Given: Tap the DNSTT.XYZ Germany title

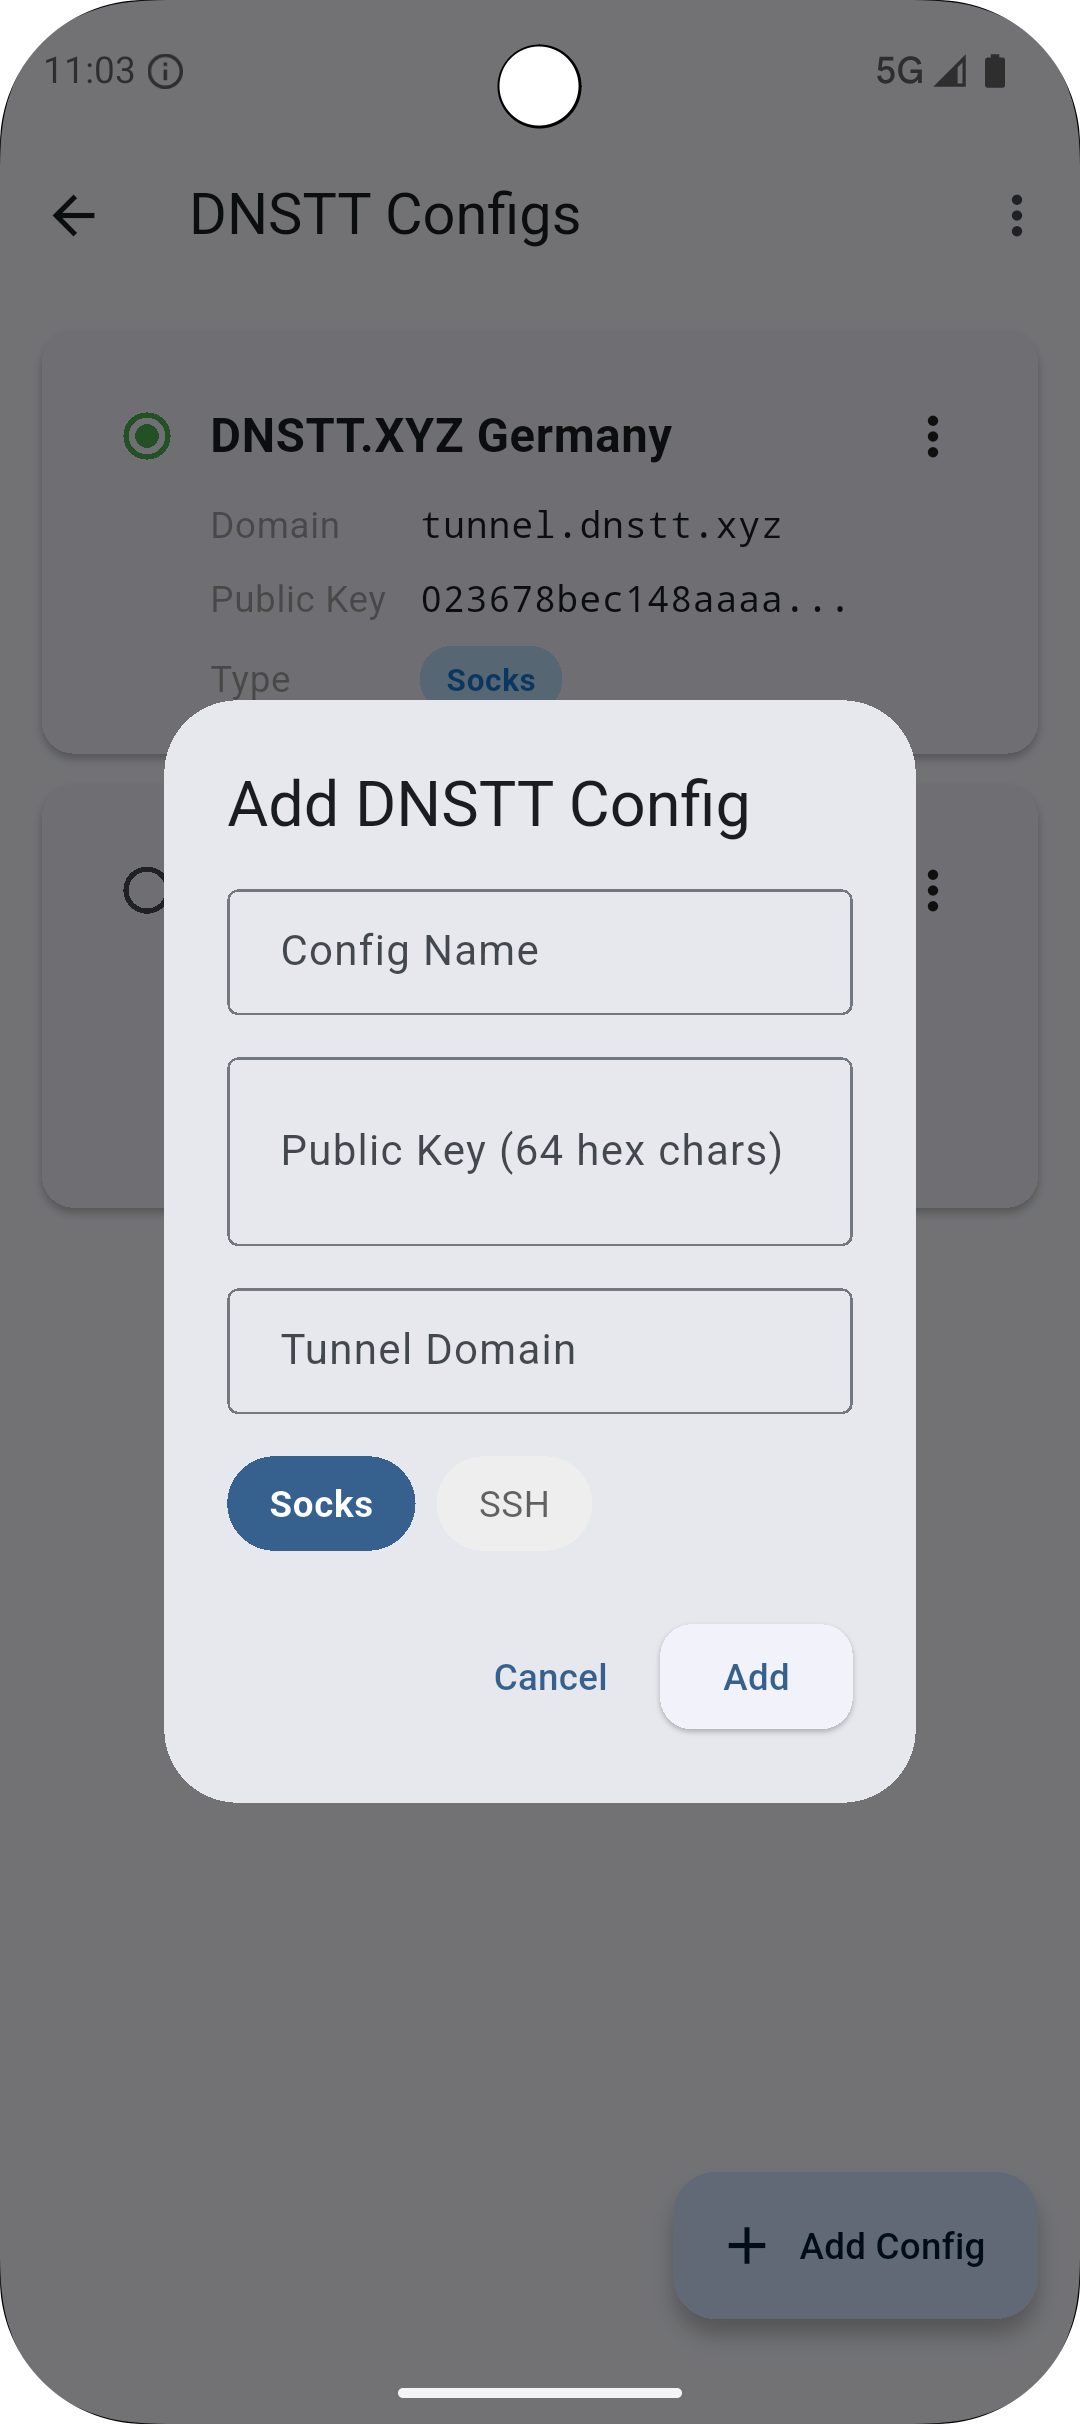Looking at the screenshot, I should [441, 437].
